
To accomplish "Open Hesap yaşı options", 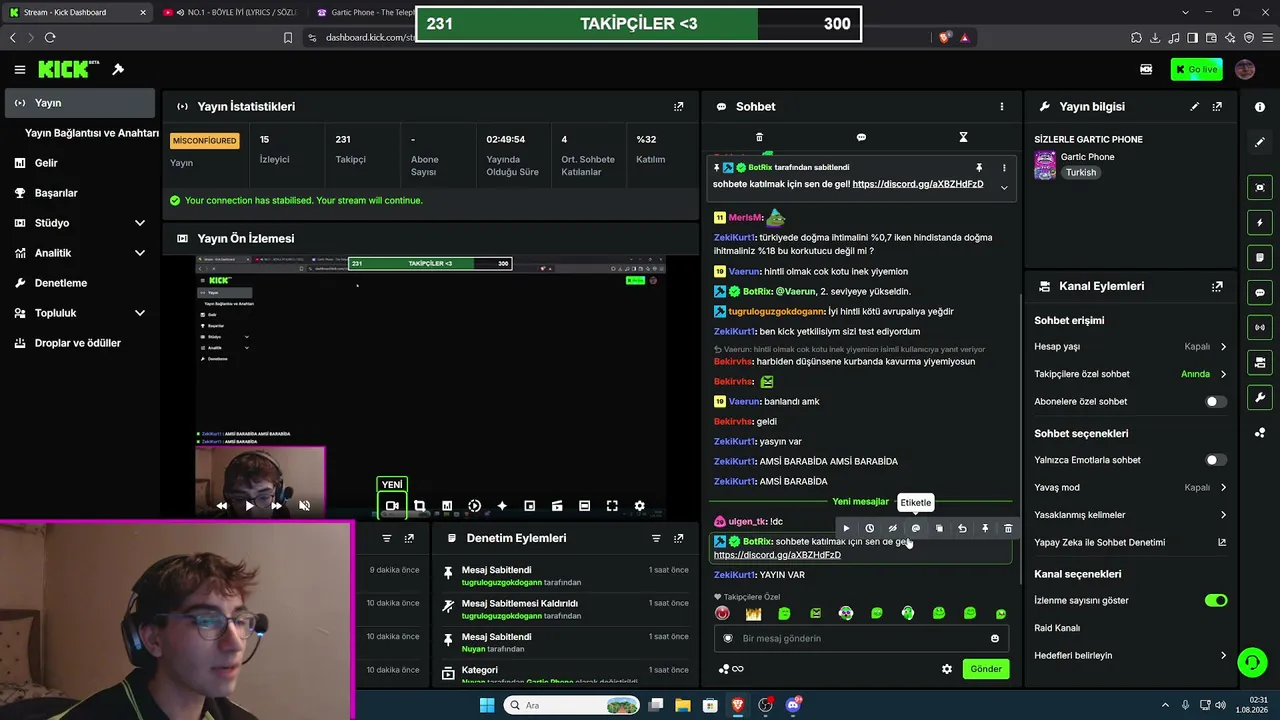I will point(1130,347).
